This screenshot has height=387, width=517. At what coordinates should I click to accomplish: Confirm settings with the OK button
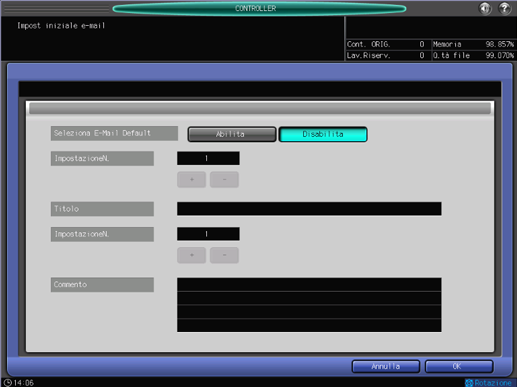click(459, 366)
